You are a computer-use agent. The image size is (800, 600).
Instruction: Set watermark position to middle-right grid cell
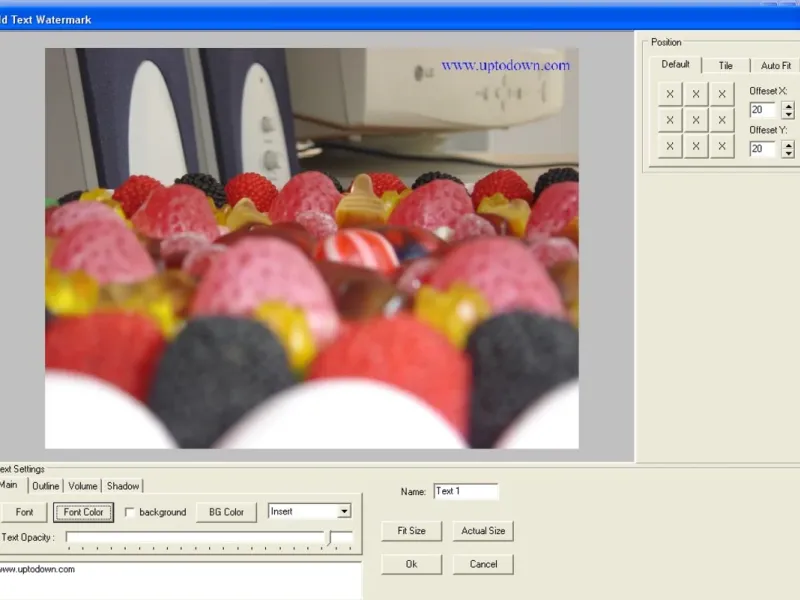722,120
